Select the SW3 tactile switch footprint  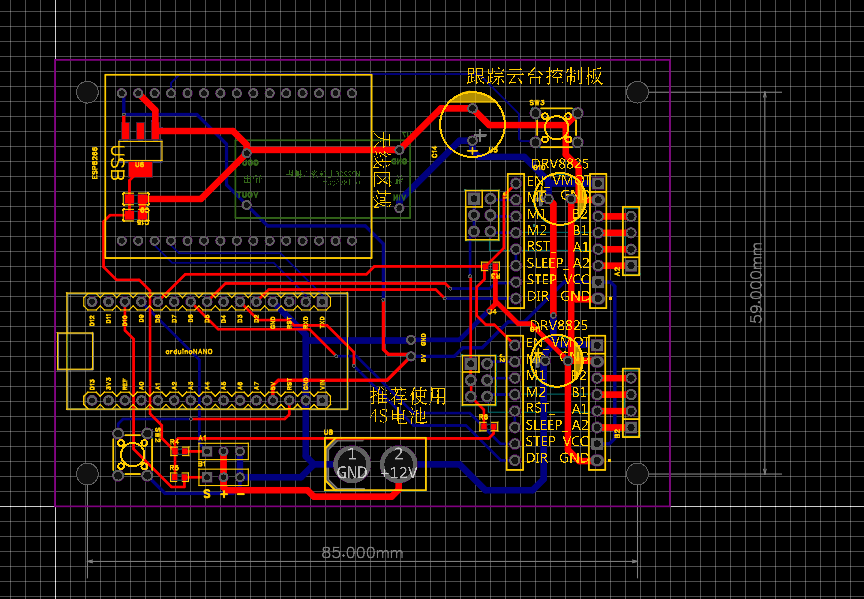pos(557,128)
